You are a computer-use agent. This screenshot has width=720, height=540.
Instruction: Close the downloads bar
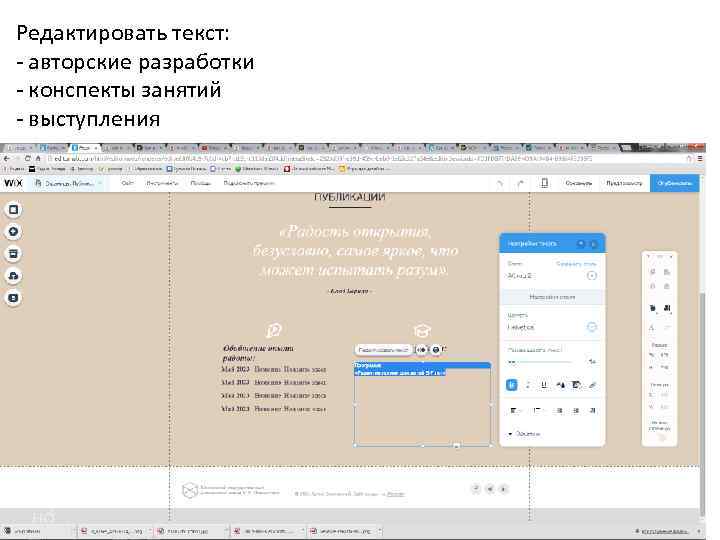[699, 531]
